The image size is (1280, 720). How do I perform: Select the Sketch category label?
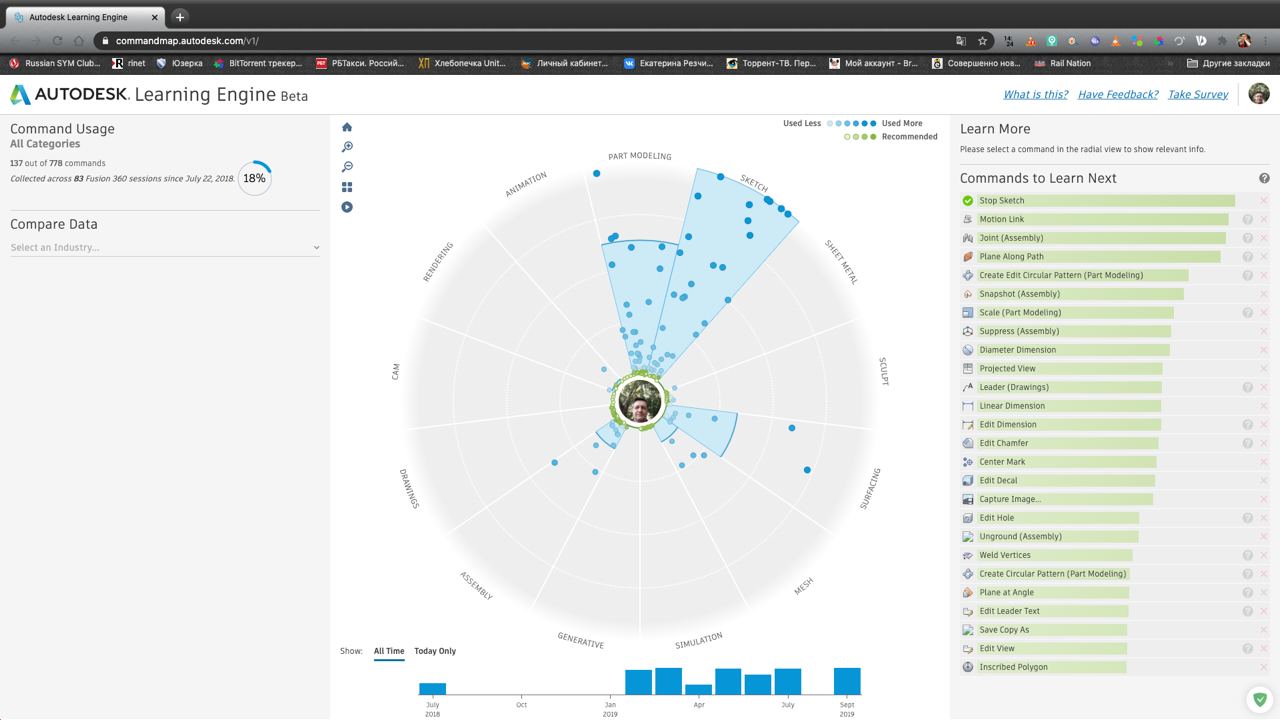click(x=754, y=184)
